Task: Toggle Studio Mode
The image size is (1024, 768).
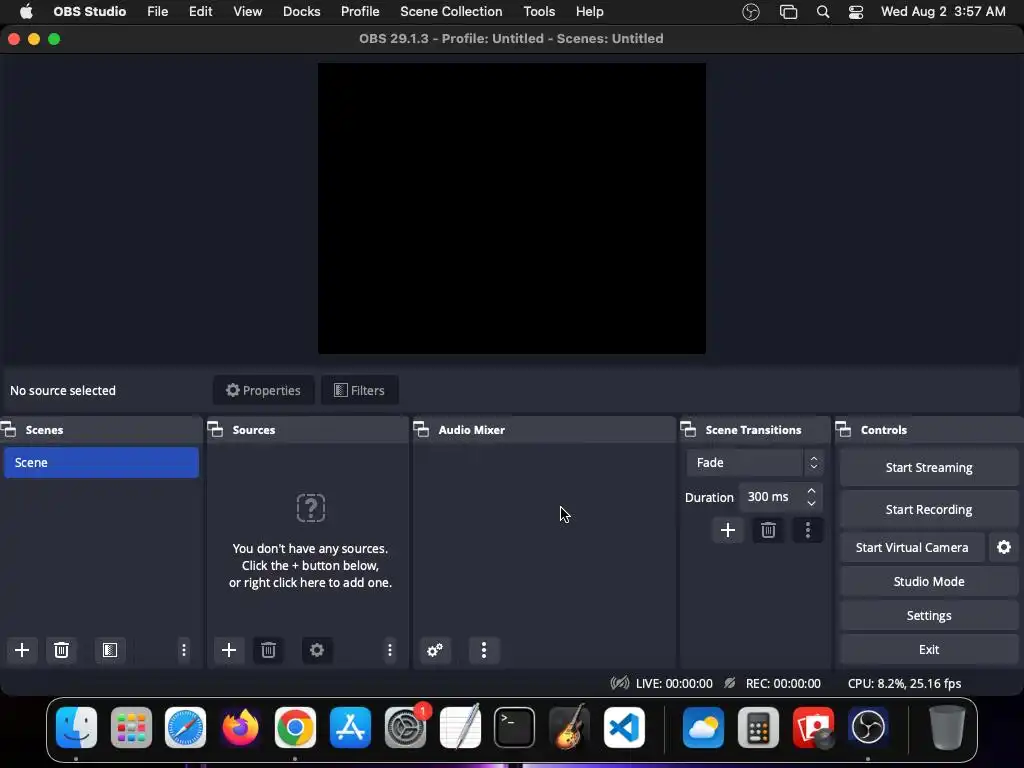Action: (x=929, y=581)
